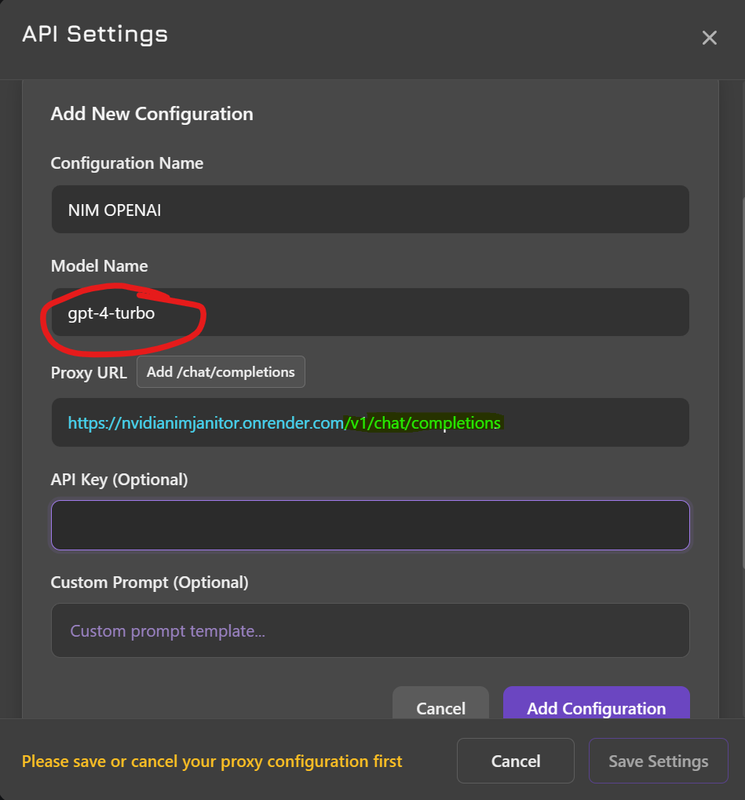Click the vertical scrollbar of the settings panel
Screen dimensions: 745x800
click(743, 383)
